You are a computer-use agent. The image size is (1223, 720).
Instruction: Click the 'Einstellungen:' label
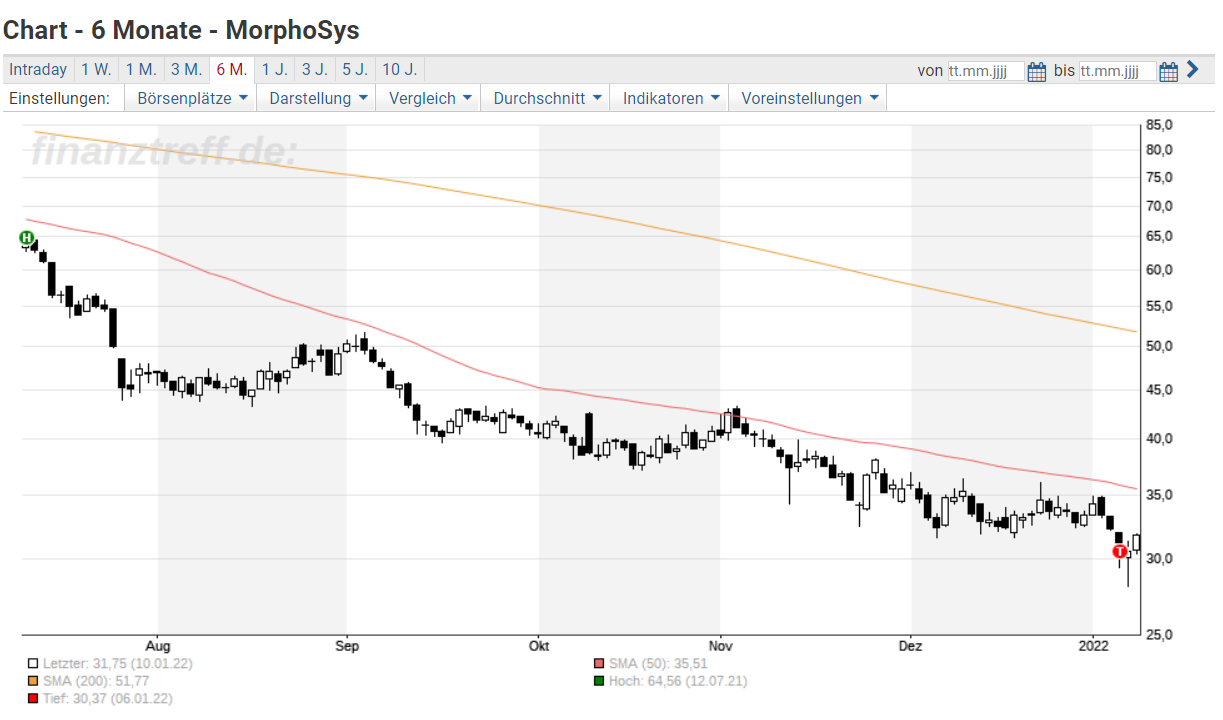pyautogui.click(x=59, y=98)
